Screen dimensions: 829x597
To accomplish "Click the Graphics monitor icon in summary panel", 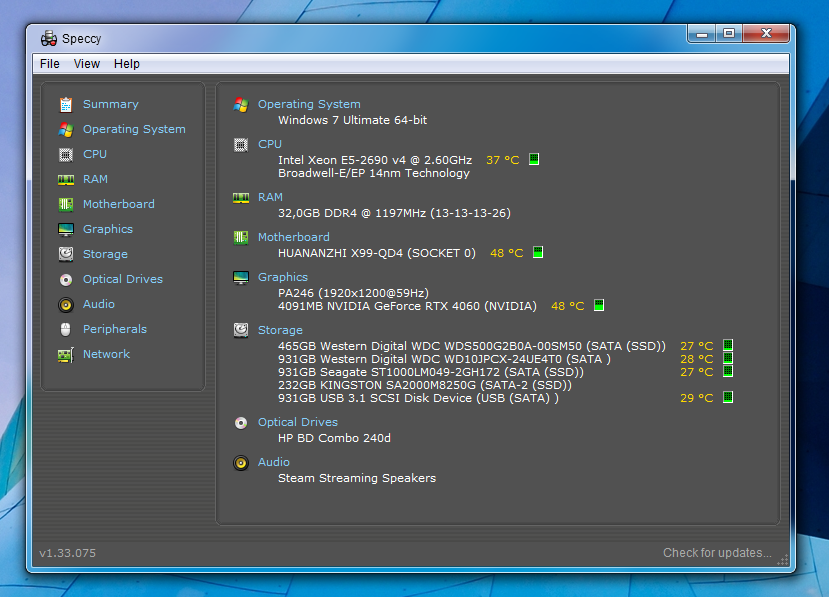I will tap(241, 278).
